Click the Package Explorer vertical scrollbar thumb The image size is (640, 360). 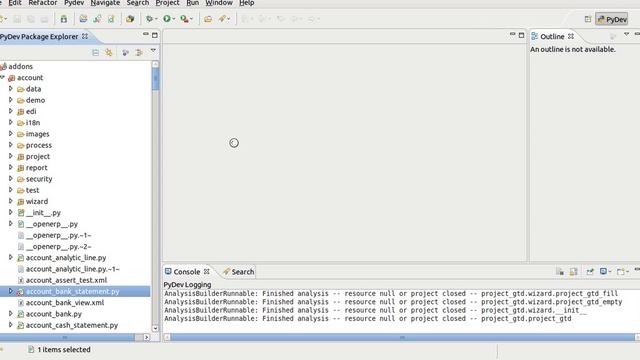pyautogui.click(x=156, y=78)
